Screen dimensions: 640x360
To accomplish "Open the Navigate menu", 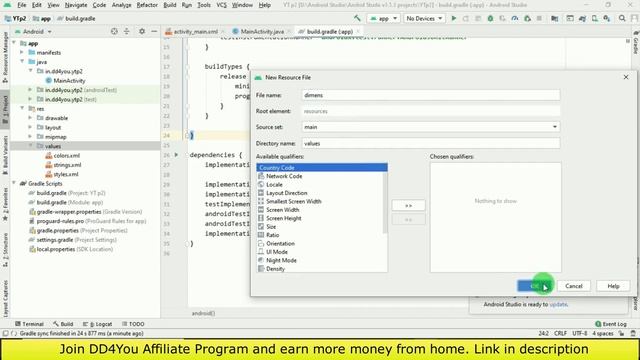I will 76,5.
